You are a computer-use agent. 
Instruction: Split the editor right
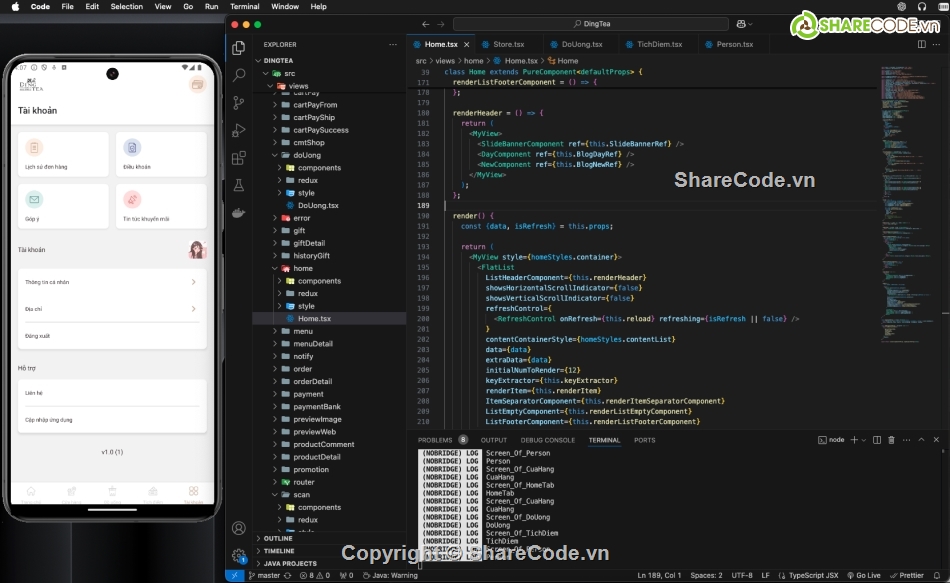point(922,44)
